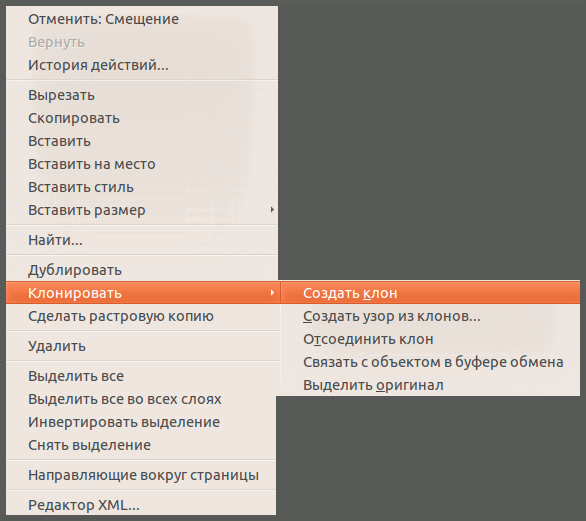Choose 'Выделить оригинал' in the submenu
The width and height of the screenshot is (586, 521).
[x=430, y=385]
